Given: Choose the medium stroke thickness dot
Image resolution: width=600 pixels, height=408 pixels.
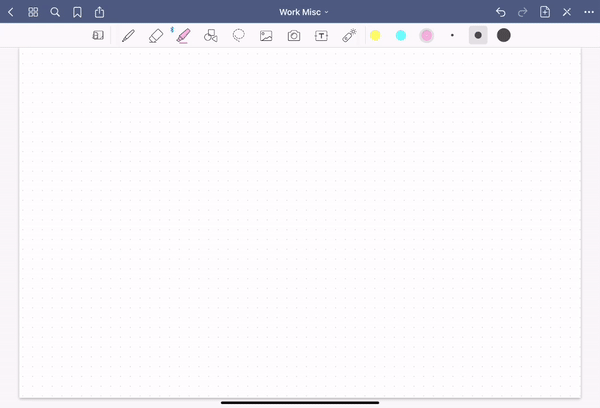Looking at the screenshot, I should click(478, 35).
